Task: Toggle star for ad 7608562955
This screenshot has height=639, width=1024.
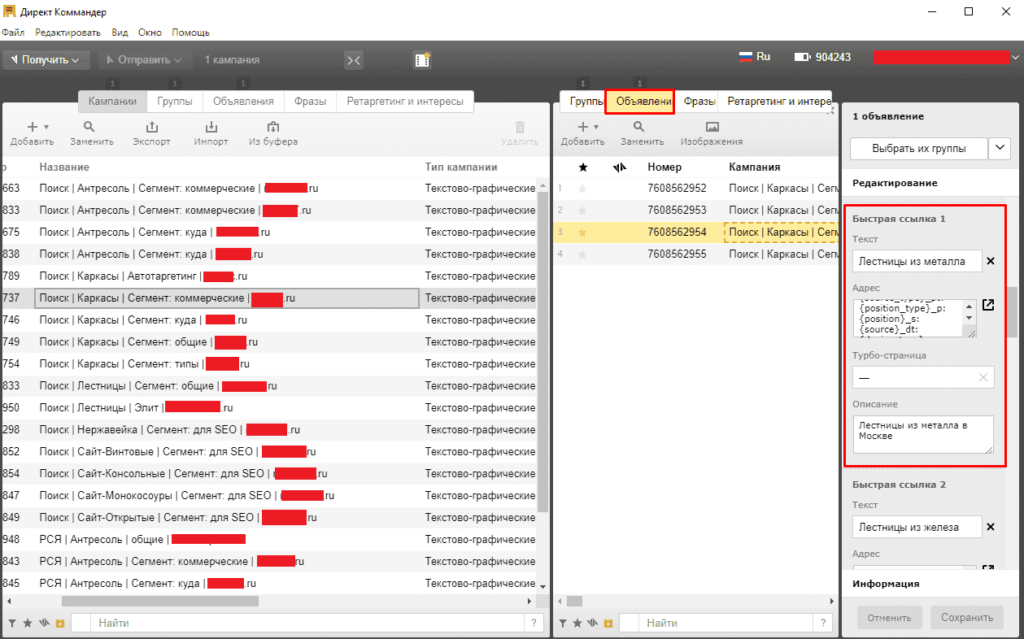Action: click(x=583, y=254)
